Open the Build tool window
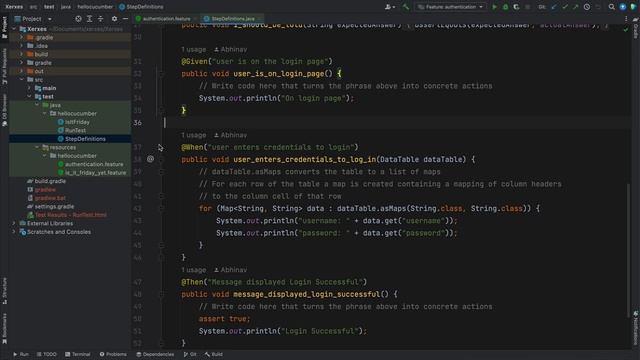 213,354
